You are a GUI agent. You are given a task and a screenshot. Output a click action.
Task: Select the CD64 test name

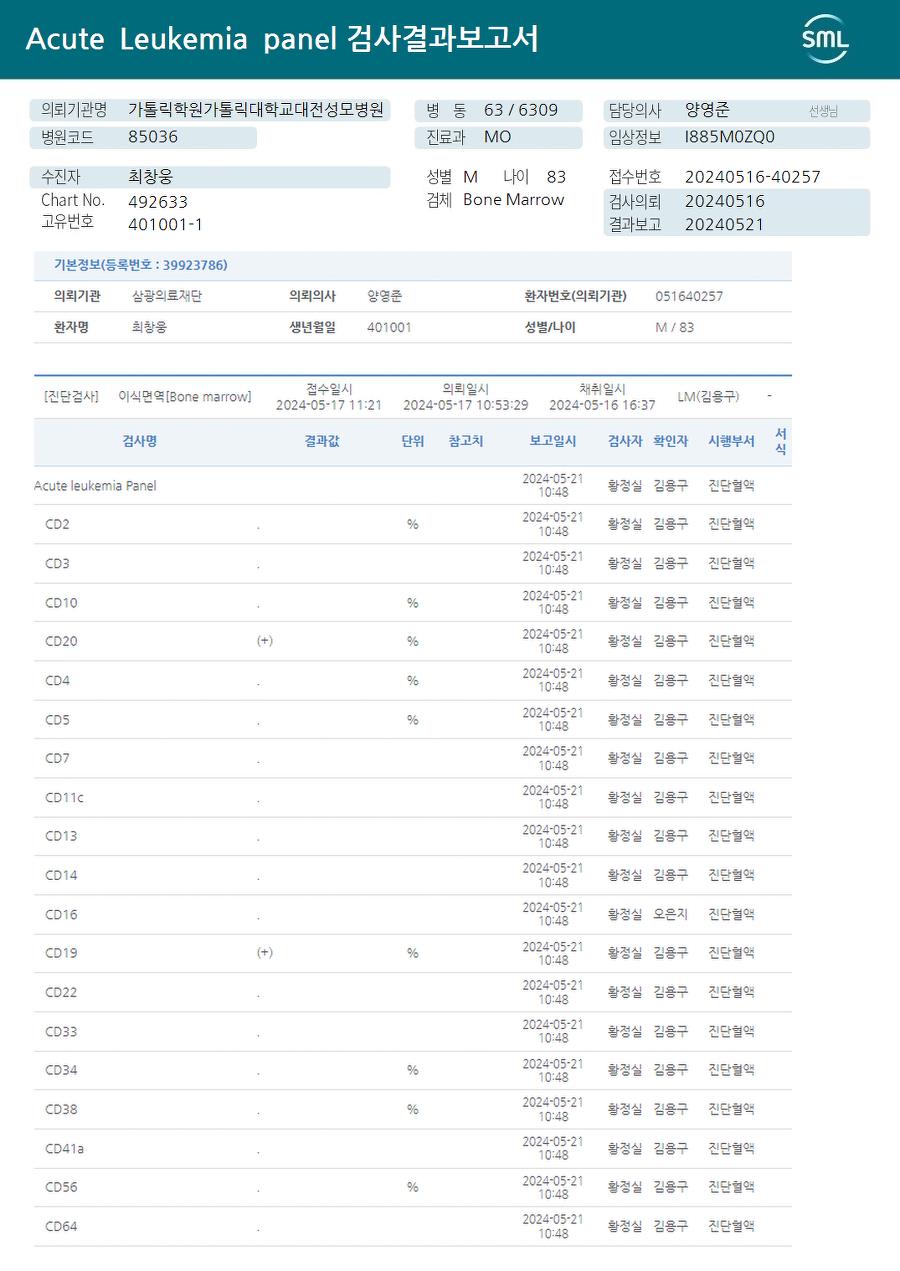tap(61, 1226)
